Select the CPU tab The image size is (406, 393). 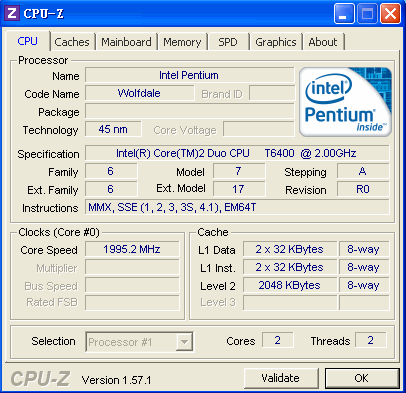(x=28, y=41)
